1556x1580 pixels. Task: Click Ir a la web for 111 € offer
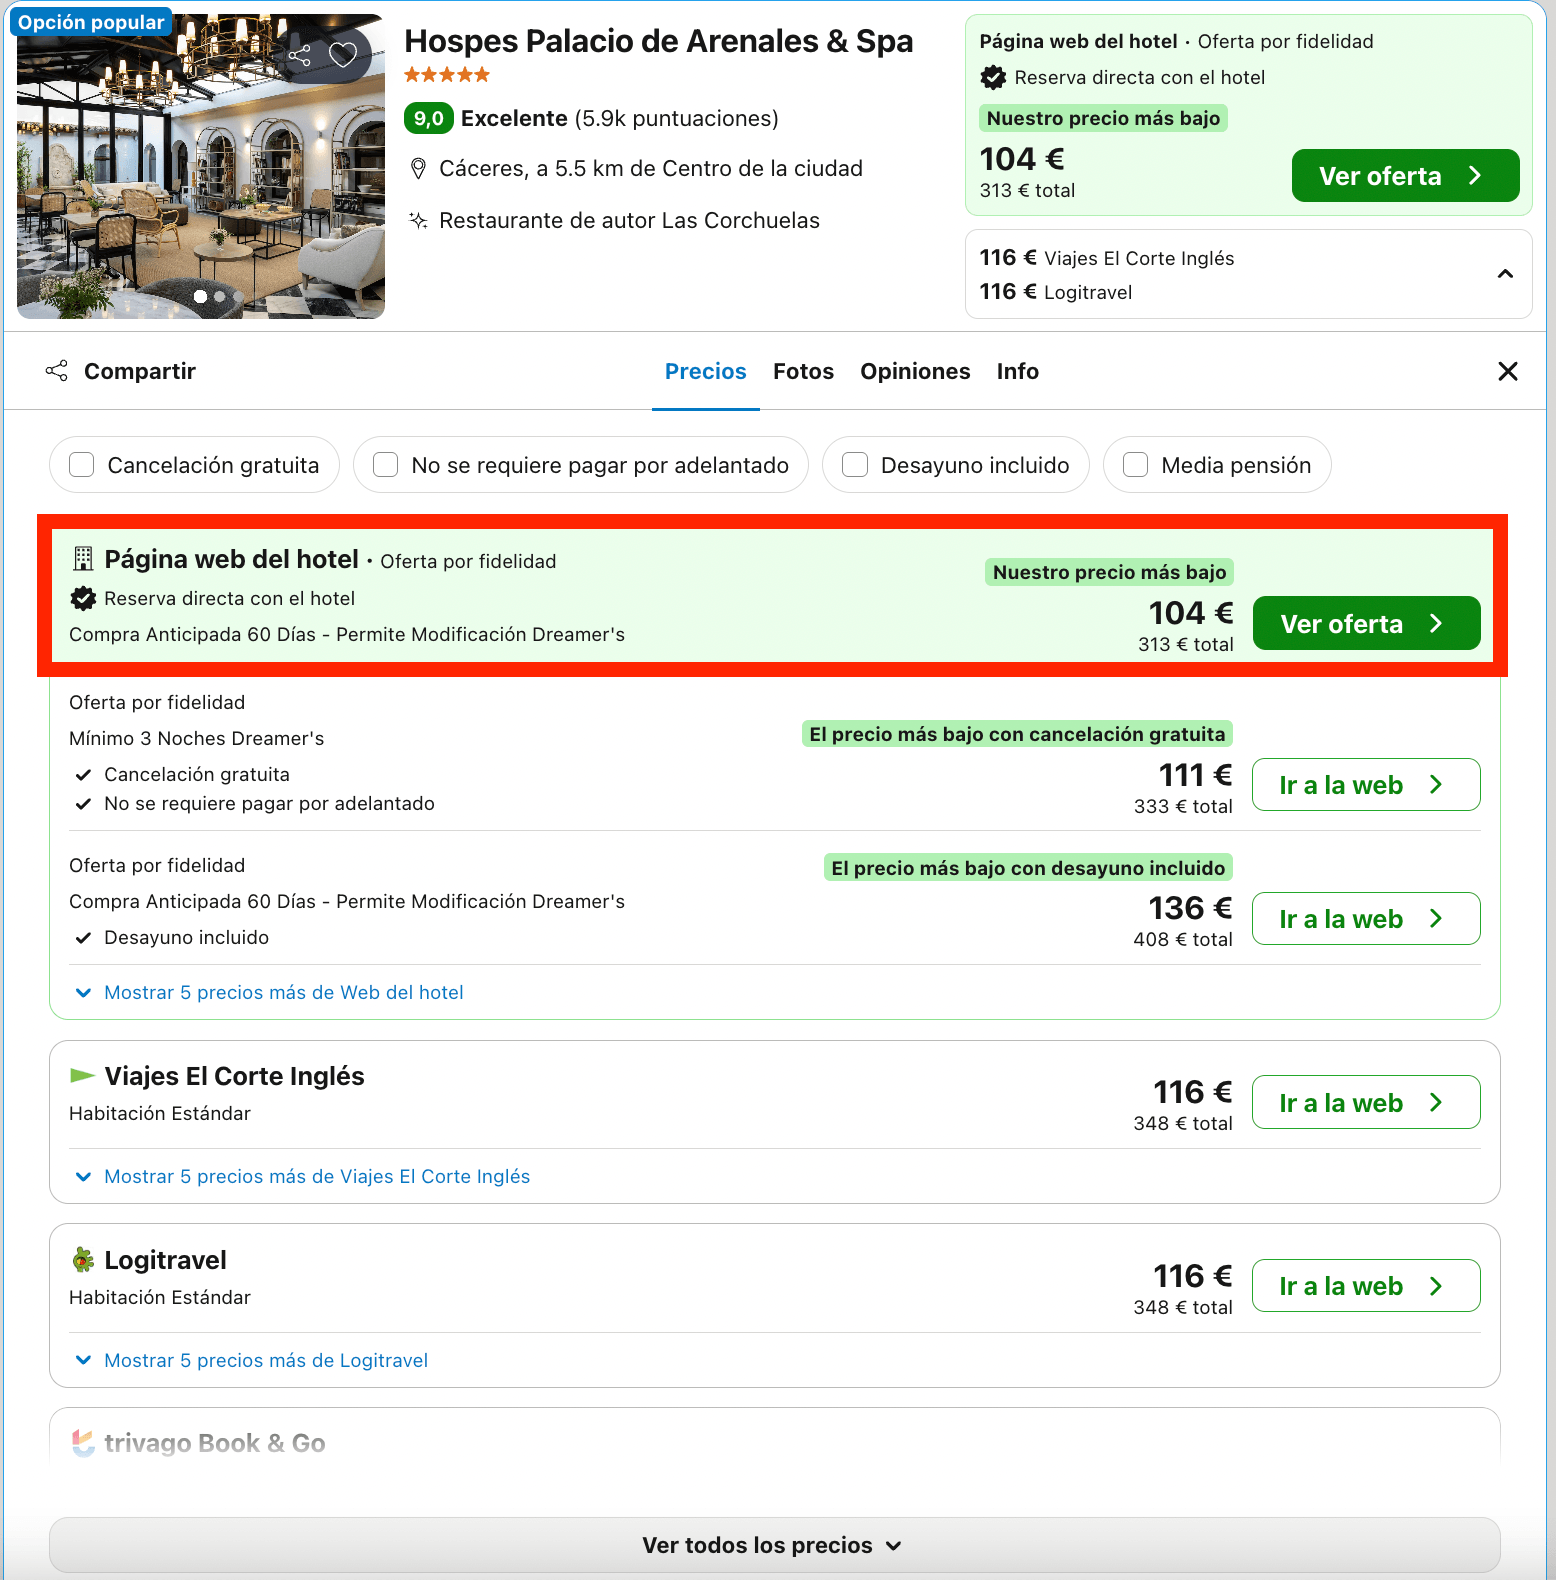coord(1366,785)
